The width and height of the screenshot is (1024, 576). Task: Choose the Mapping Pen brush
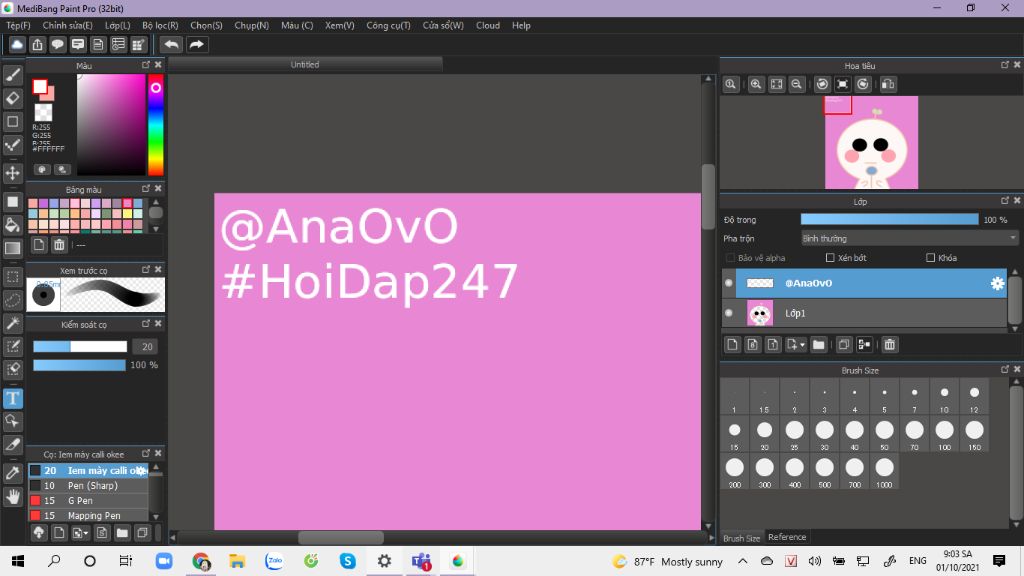(x=88, y=515)
